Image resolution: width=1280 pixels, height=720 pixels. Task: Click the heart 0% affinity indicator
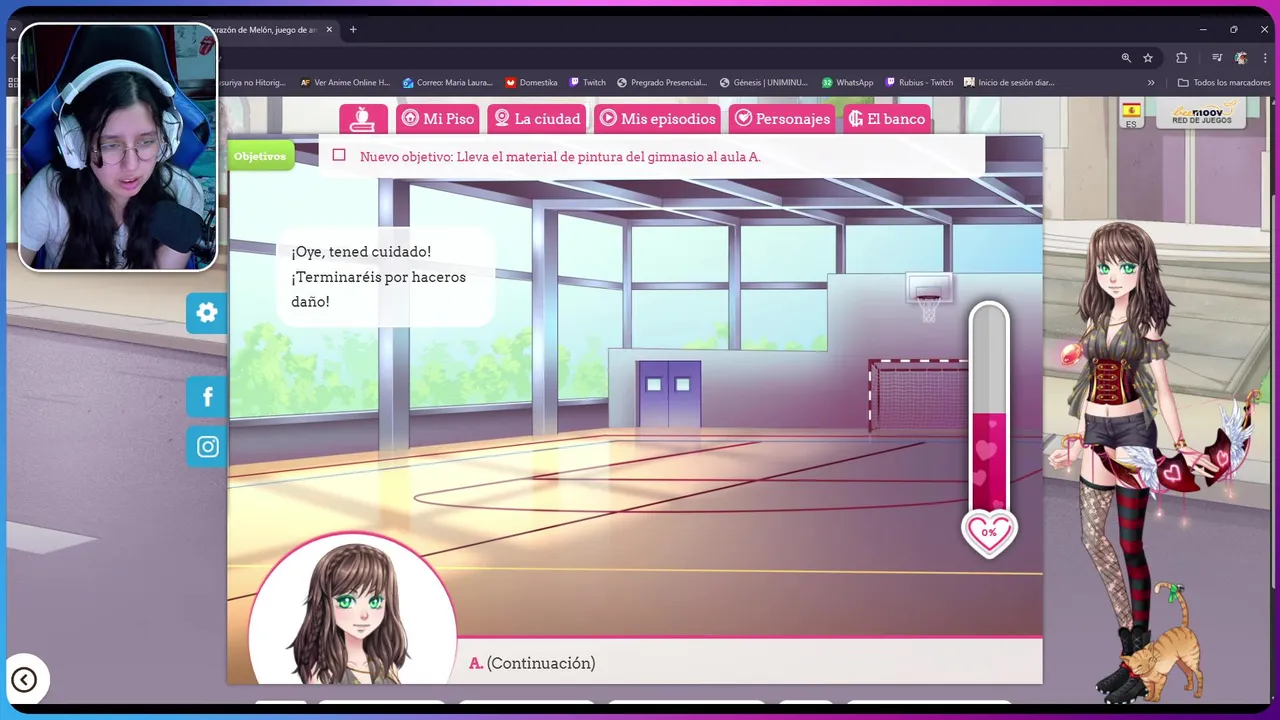pos(989,532)
